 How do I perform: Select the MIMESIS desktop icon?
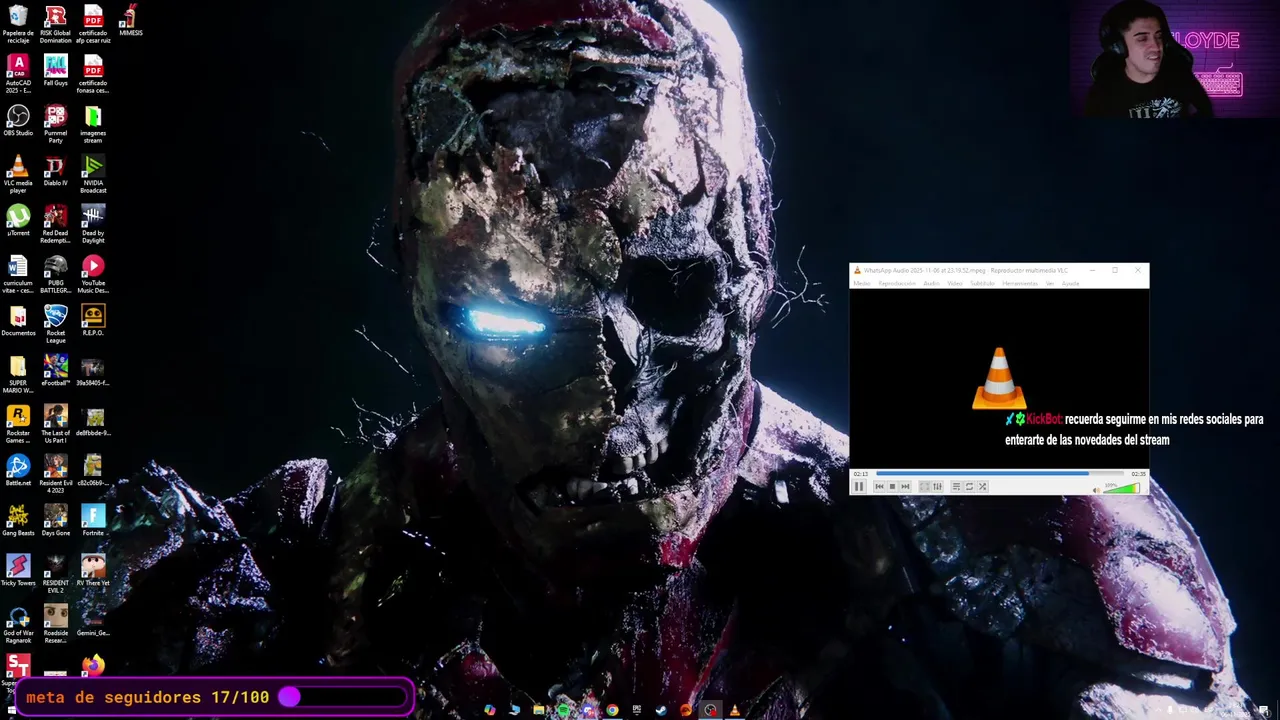pyautogui.click(x=130, y=20)
